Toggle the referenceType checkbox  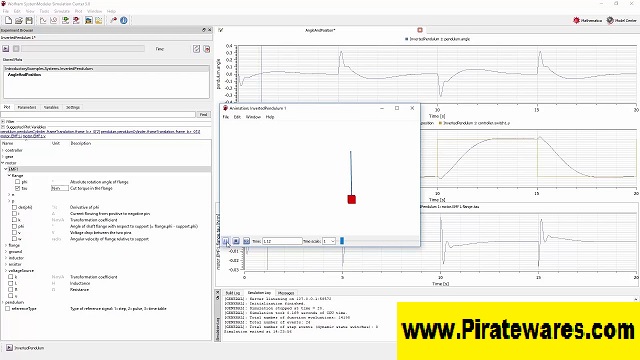coord(8,309)
